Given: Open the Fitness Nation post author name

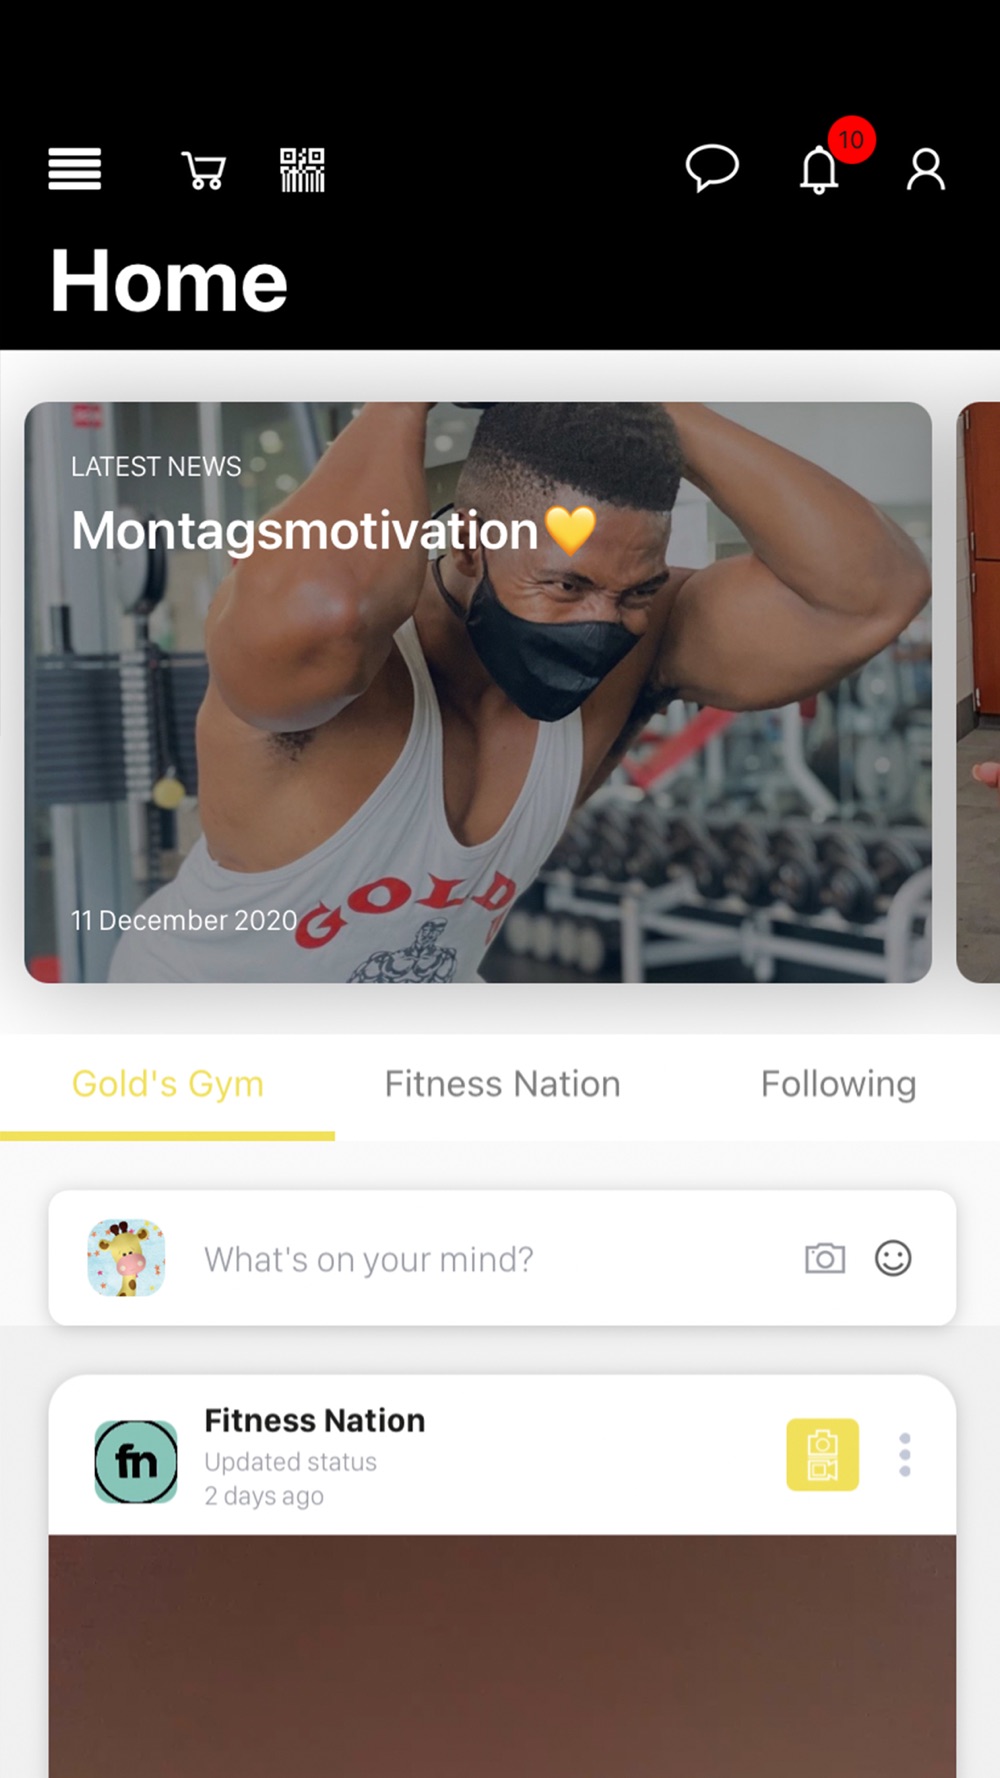Looking at the screenshot, I should 314,1420.
